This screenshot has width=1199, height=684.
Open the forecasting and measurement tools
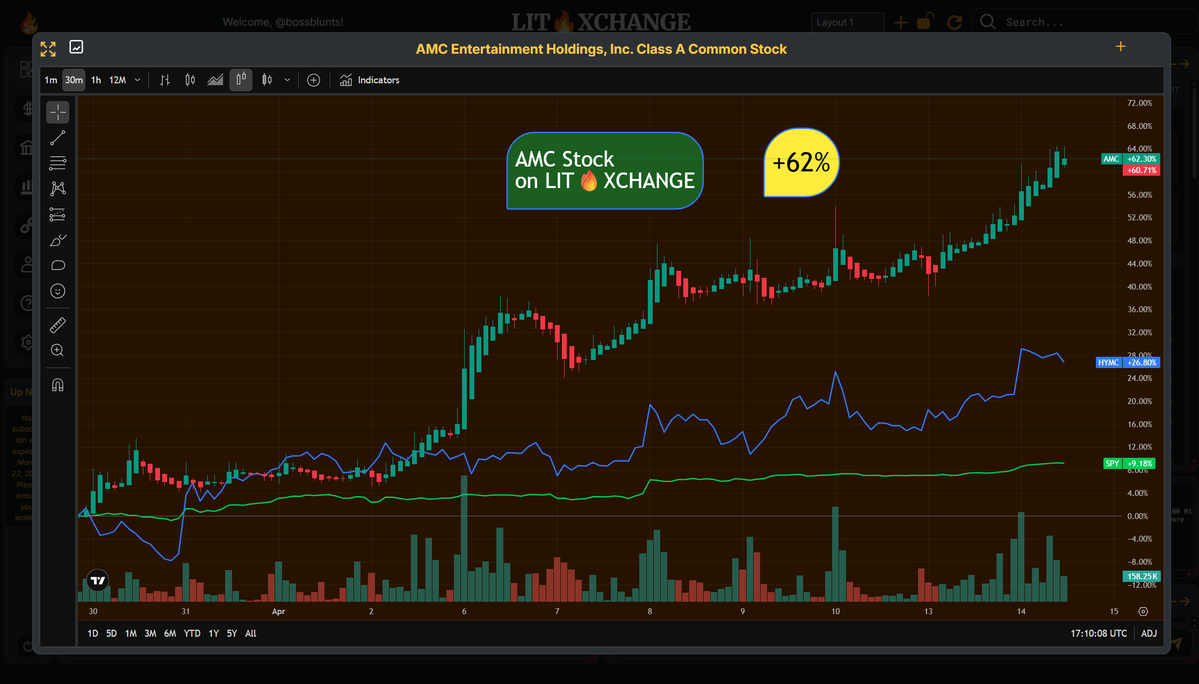[x=57, y=214]
